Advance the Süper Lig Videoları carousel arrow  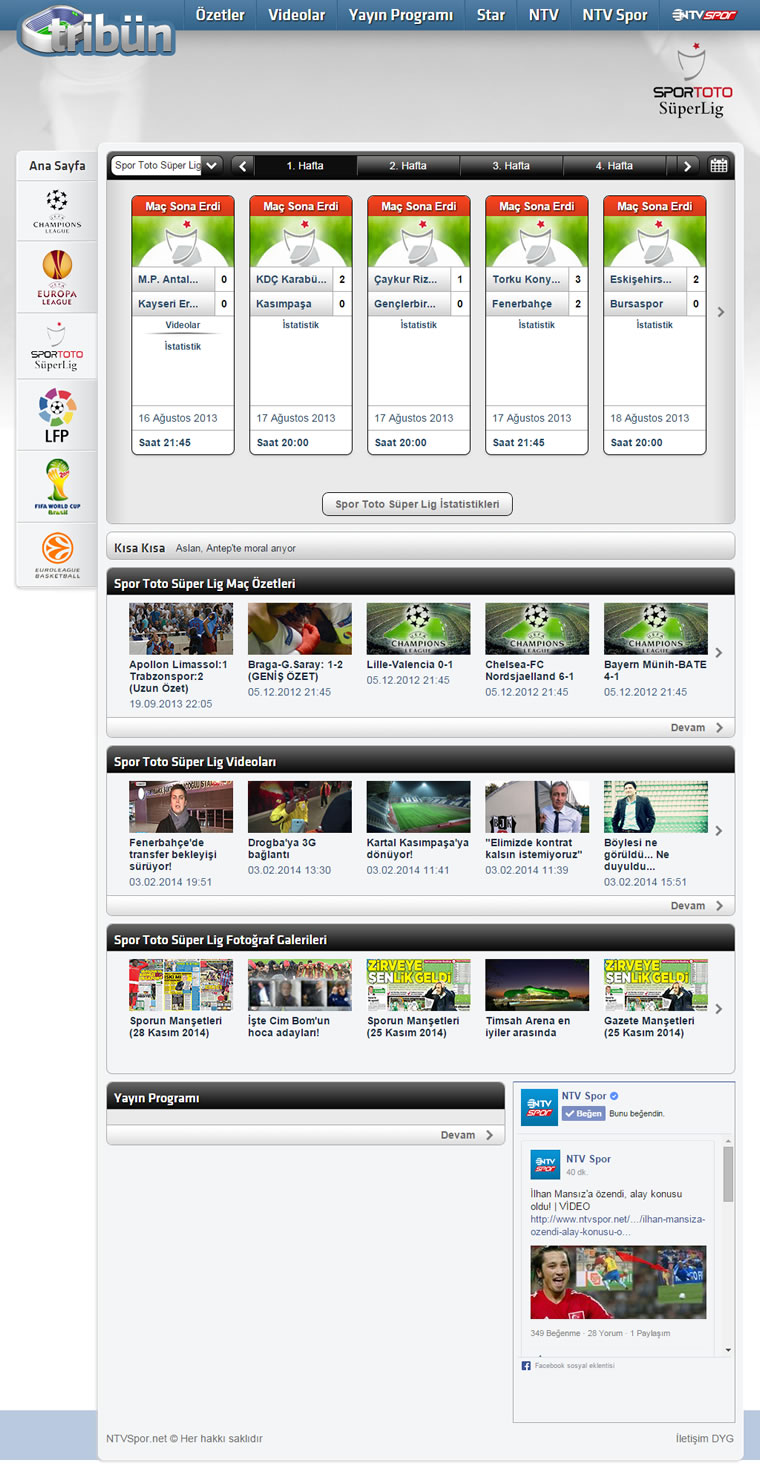(719, 831)
